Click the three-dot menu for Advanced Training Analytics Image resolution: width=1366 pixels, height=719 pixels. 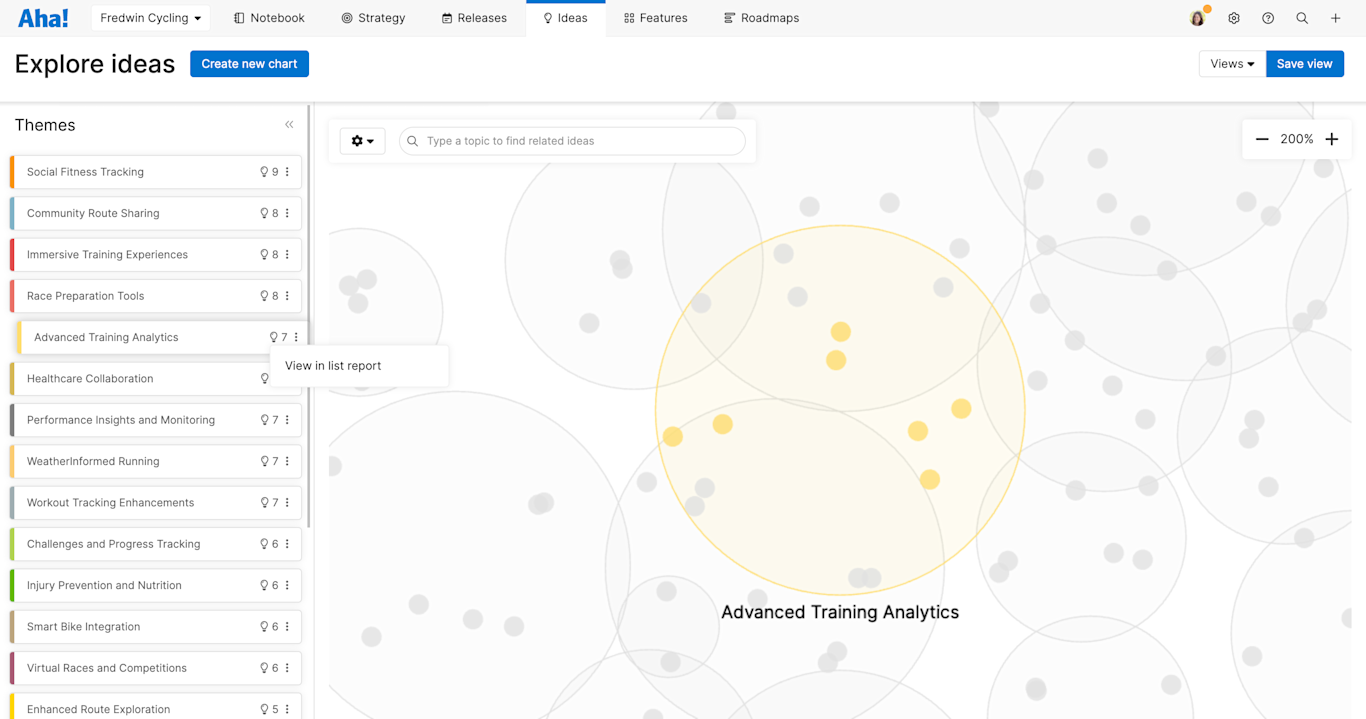(296, 337)
